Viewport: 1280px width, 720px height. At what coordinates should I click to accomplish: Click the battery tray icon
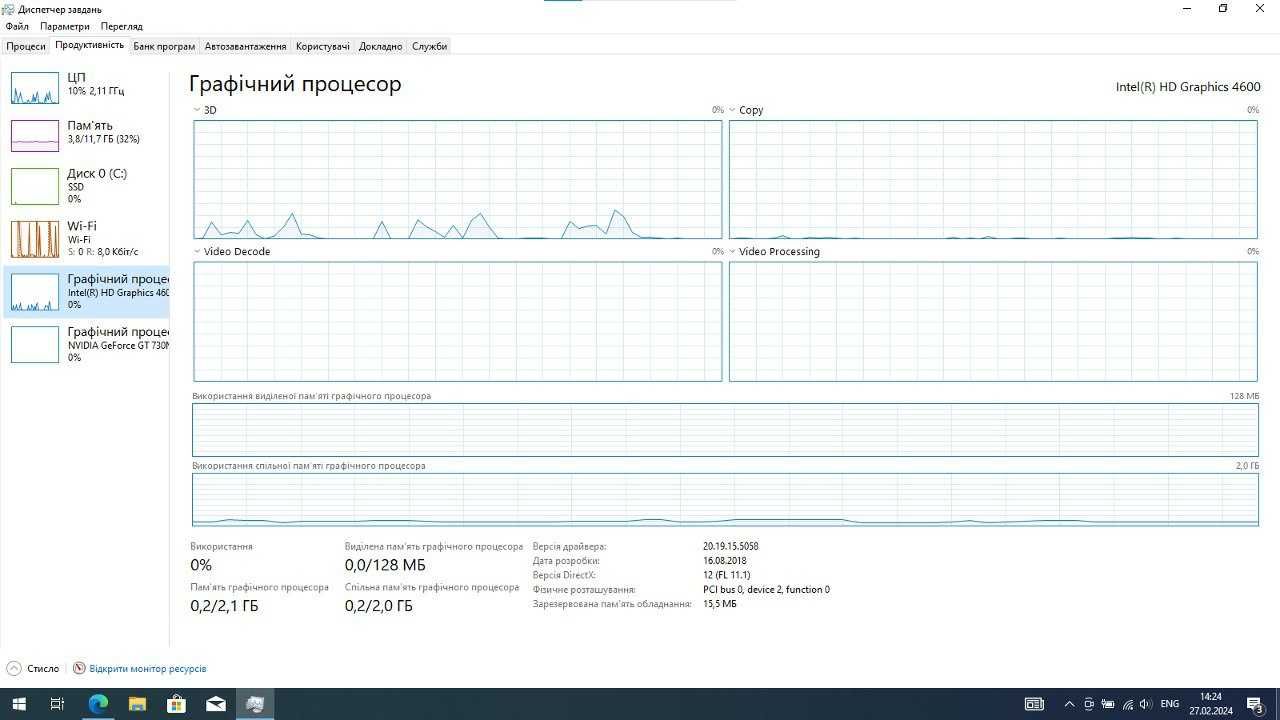1108,704
